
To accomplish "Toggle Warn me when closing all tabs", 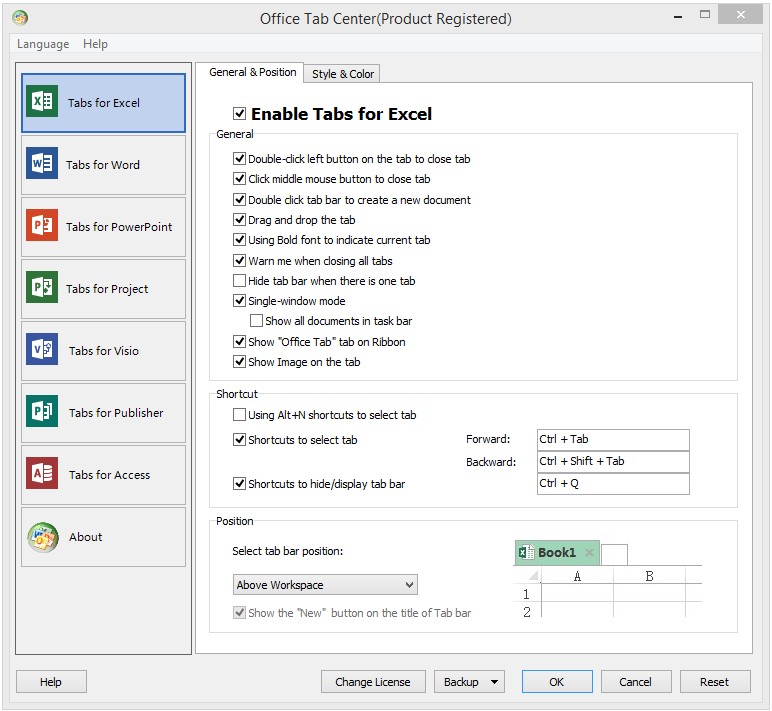I will (239, 260).
